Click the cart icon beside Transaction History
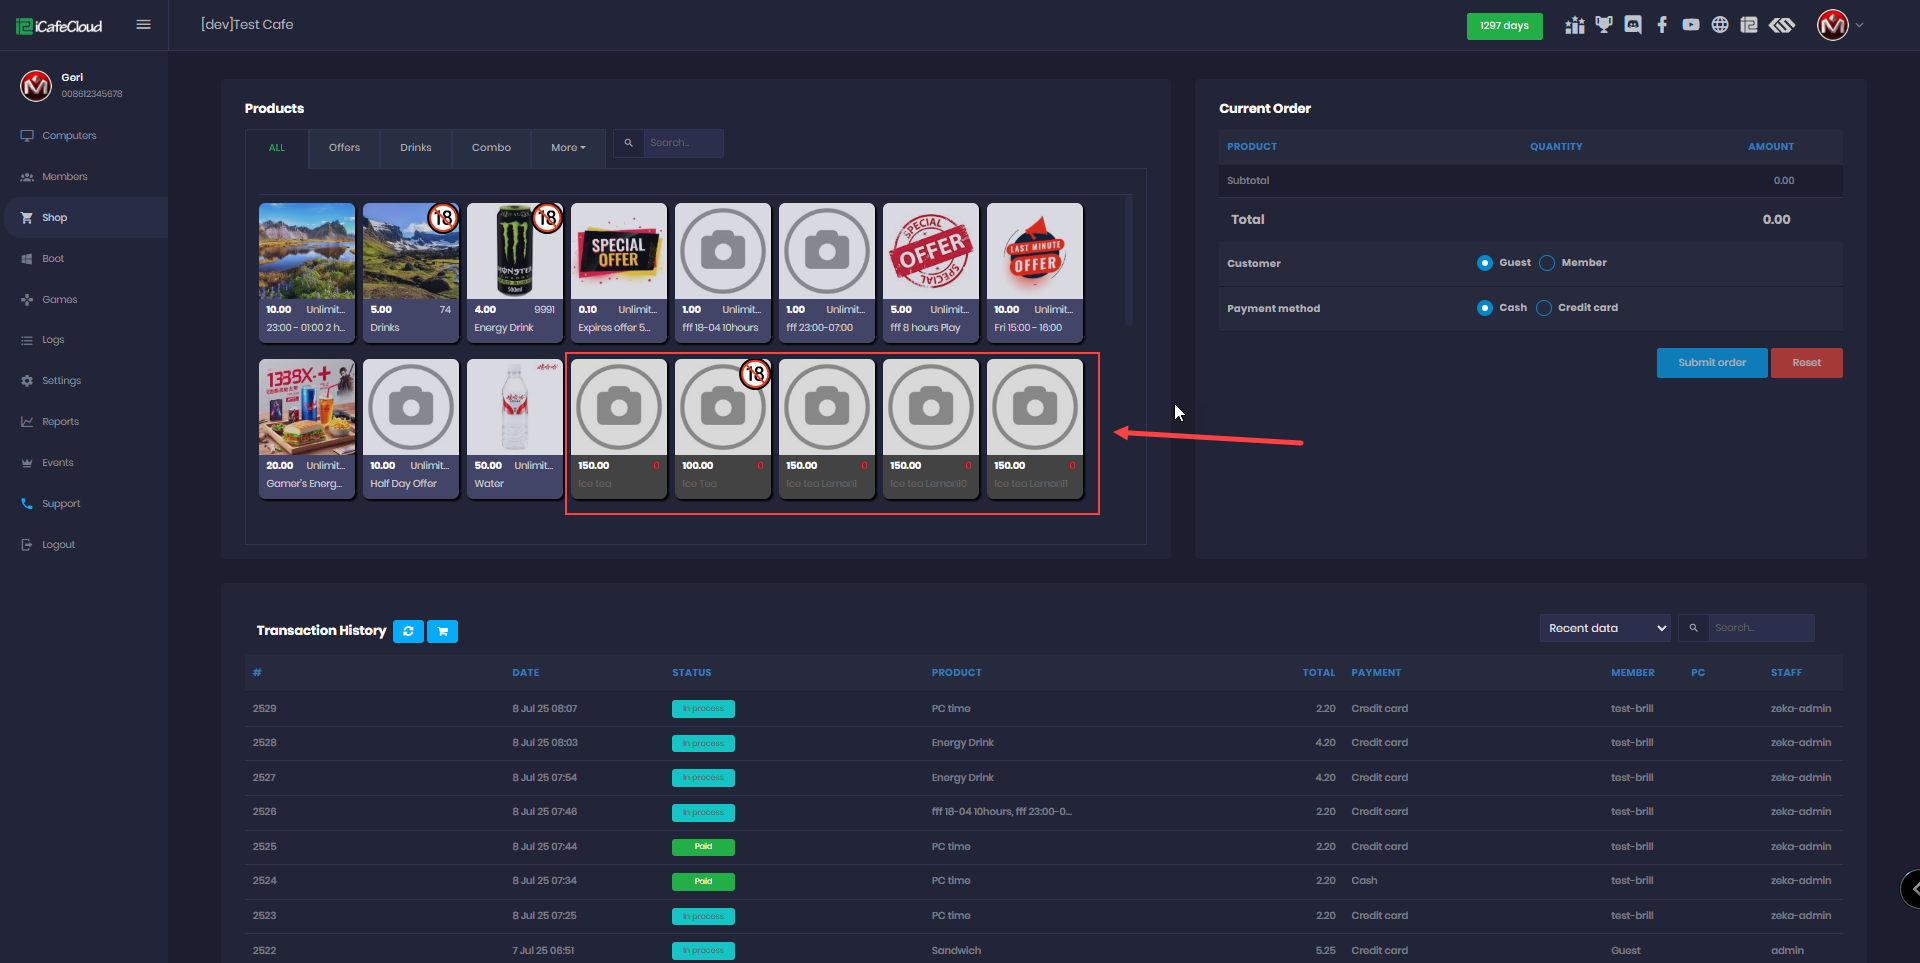Image resolution: width=1920 pixels, height=963 pixels. tap(442, 631)
